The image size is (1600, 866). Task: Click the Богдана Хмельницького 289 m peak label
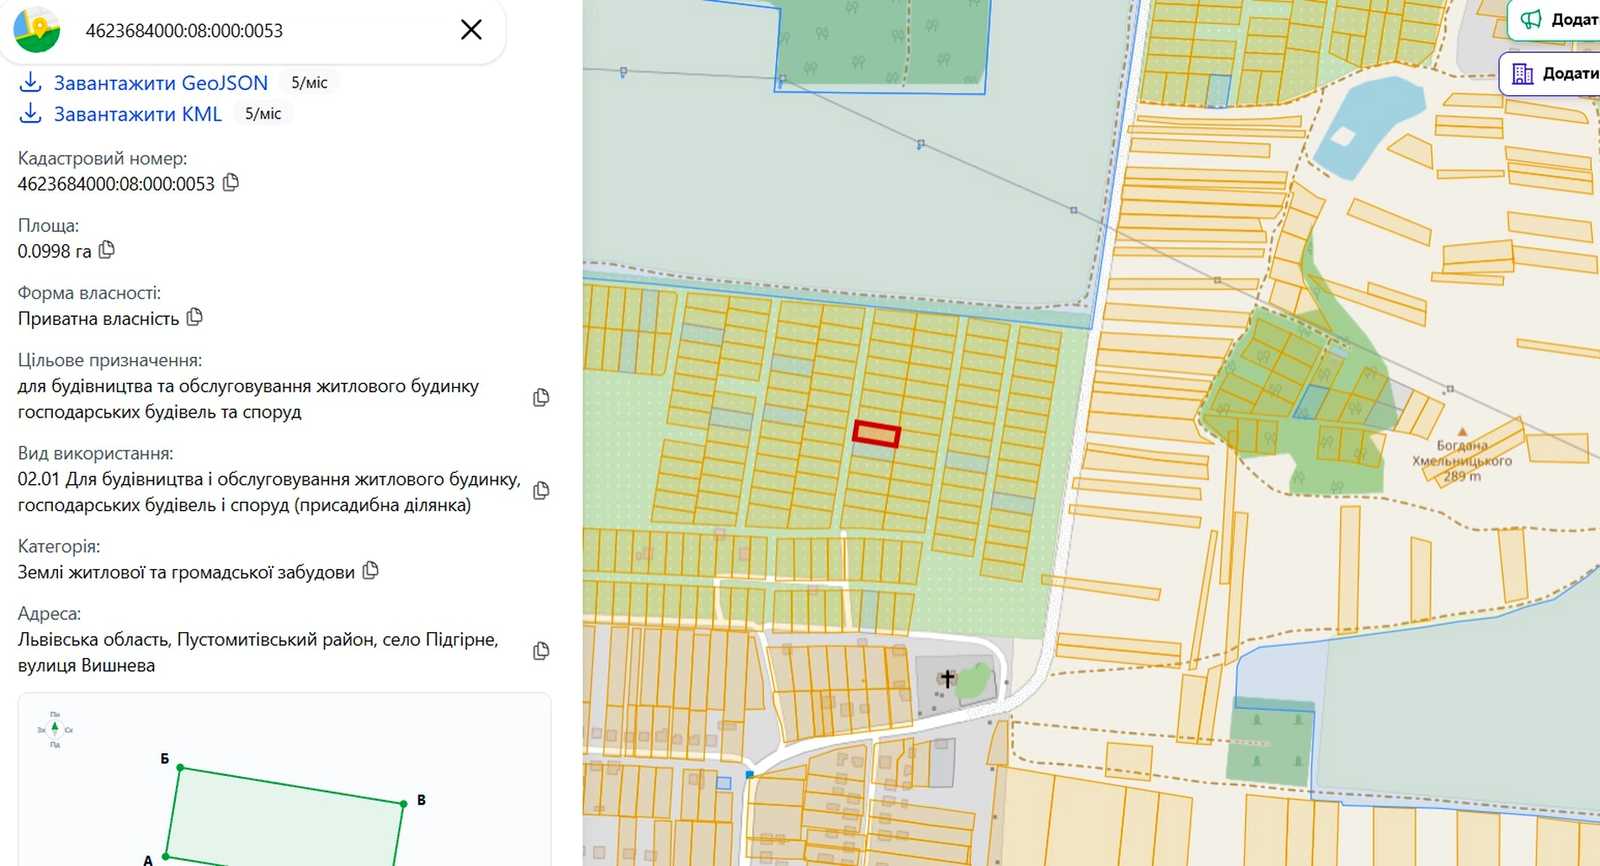1462,459
